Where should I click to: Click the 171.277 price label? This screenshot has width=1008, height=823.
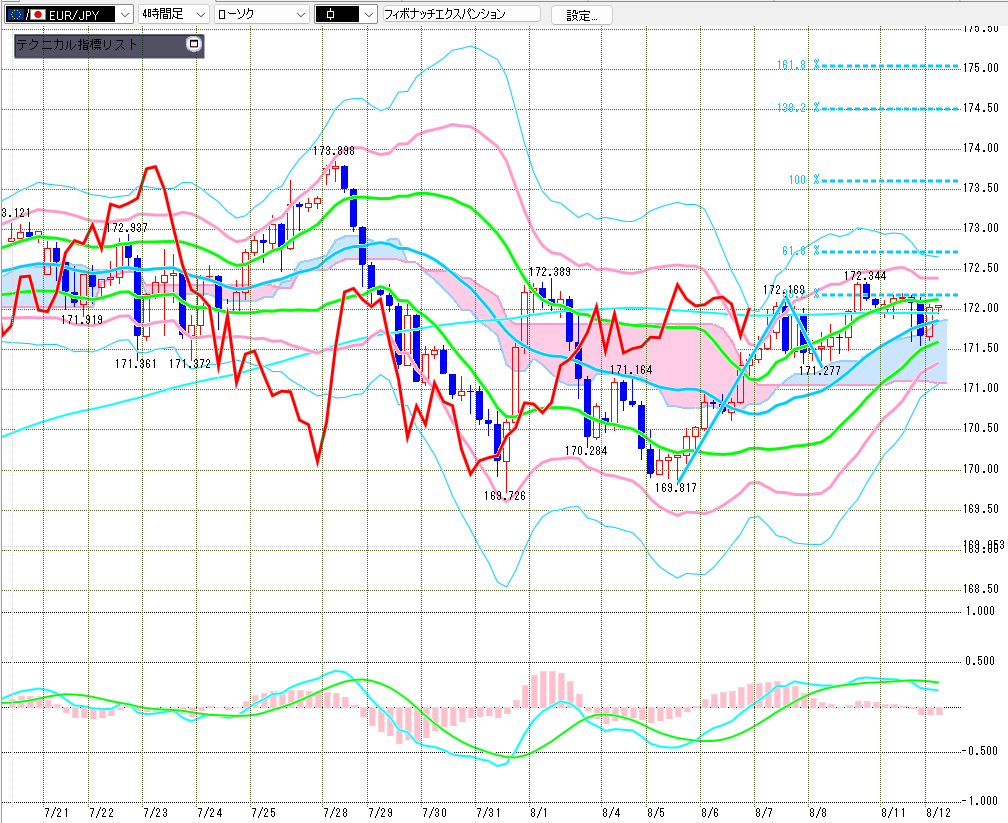pyautogui.click(x=820, y=371)
